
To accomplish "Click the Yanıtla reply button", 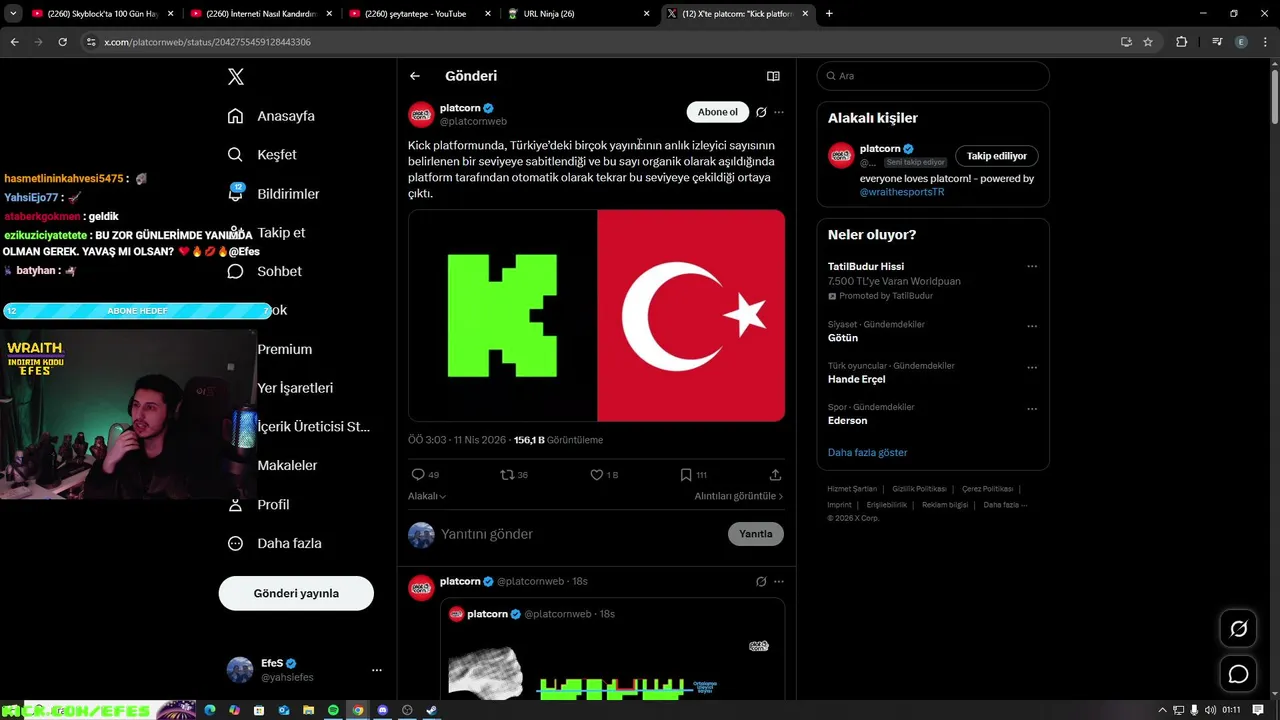I will 756,534.
